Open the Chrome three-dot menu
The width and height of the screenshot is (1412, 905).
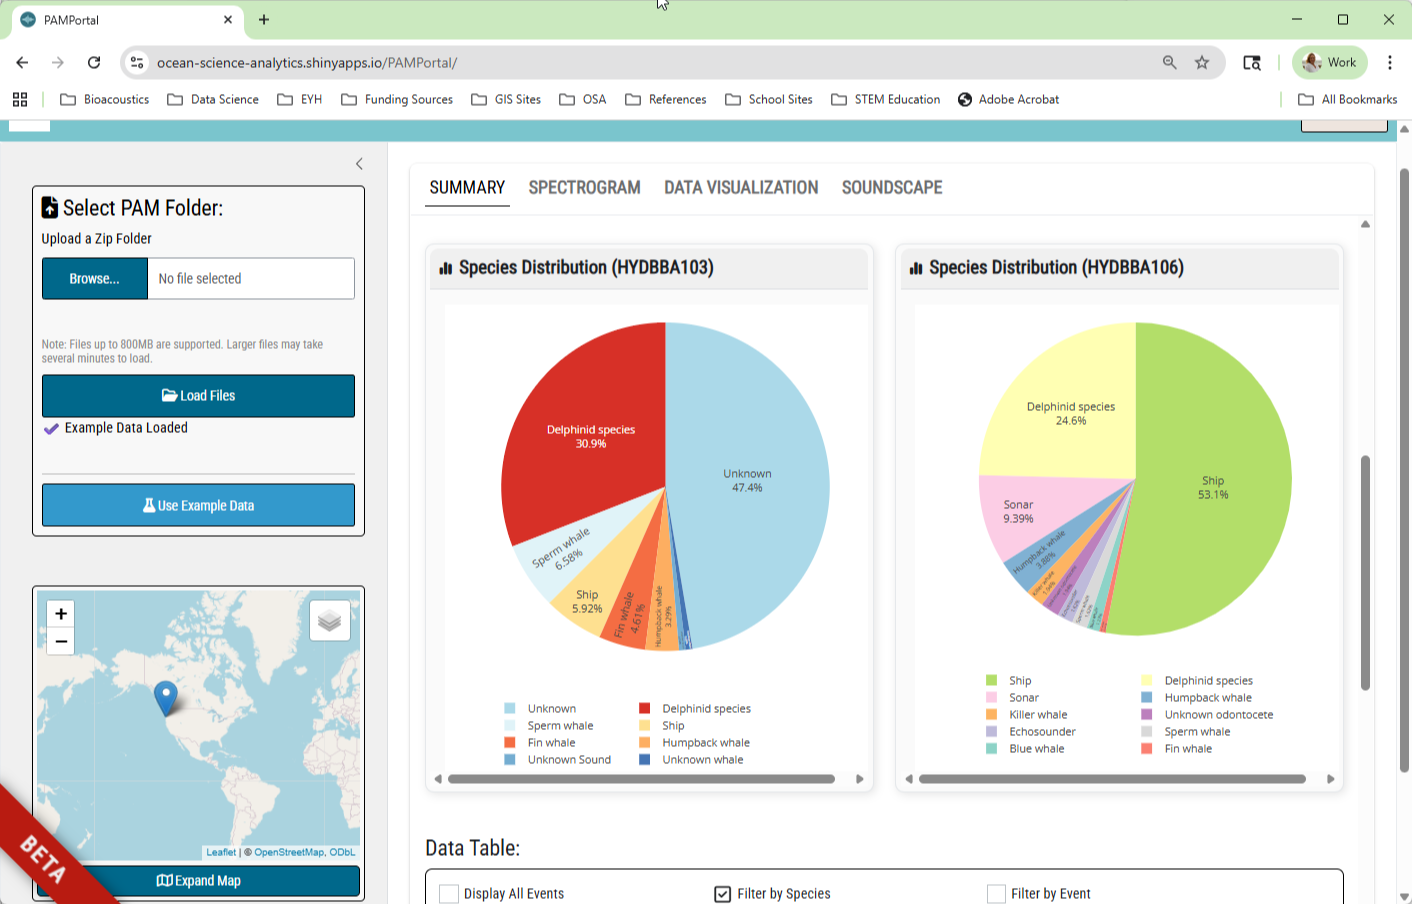click(1390, 62)
